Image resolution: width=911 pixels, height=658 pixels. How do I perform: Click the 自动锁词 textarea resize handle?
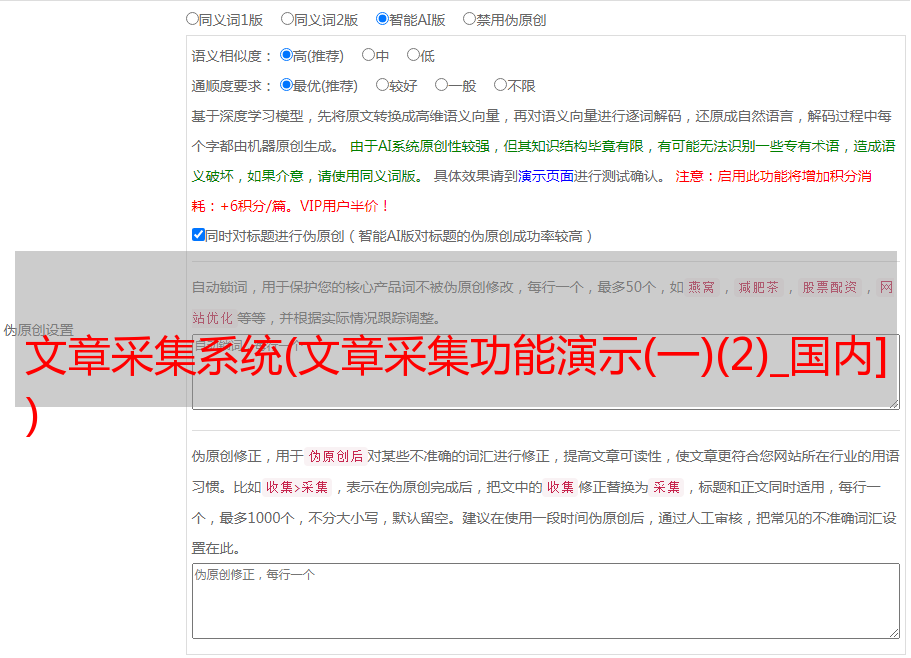[893, 402]
